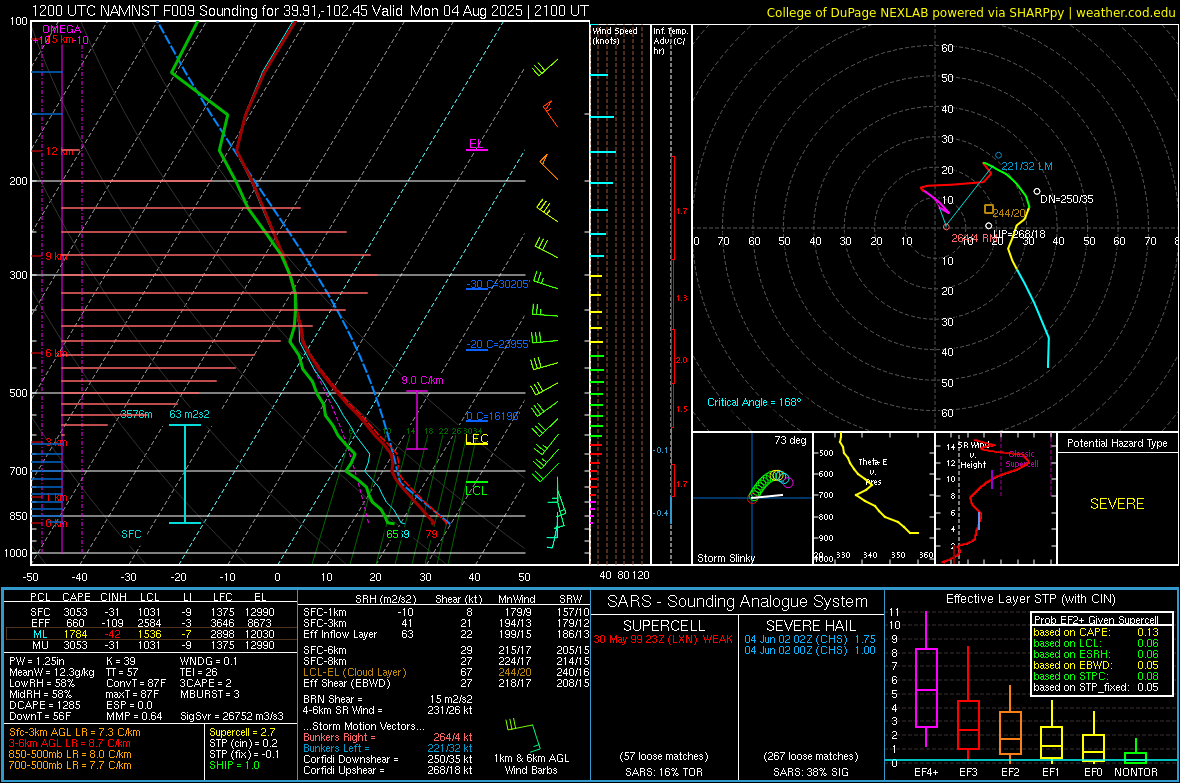Click the SARS: 16% TOR result
Viewport: 1180px width, 783px height.
click(x=664, y=772)
